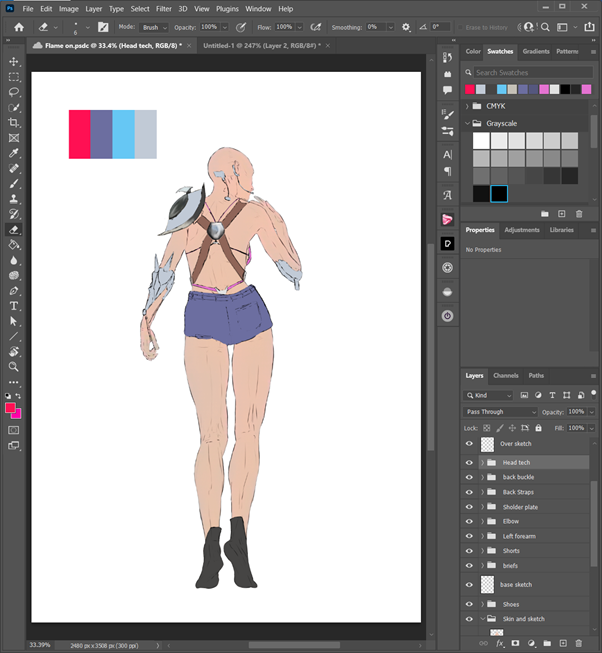This screenshot has width=602, height=653.
Task: Hide the Sholder plate group
Action: (x=469, y=507)
